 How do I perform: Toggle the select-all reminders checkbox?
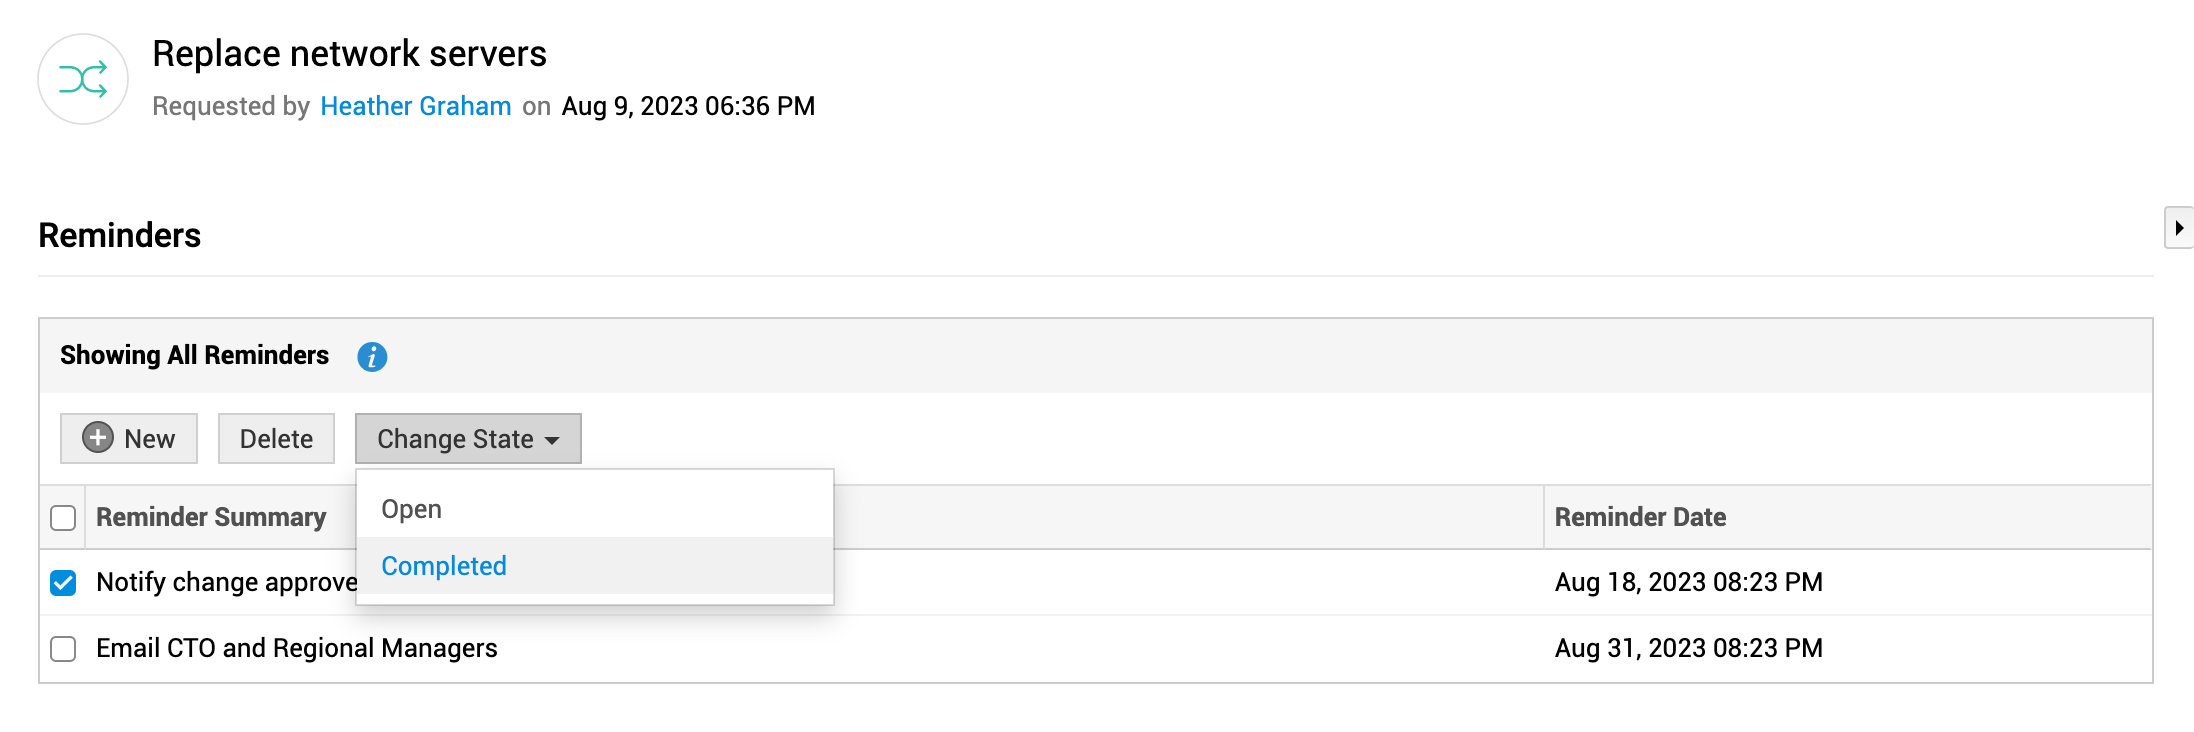point(63,518)
